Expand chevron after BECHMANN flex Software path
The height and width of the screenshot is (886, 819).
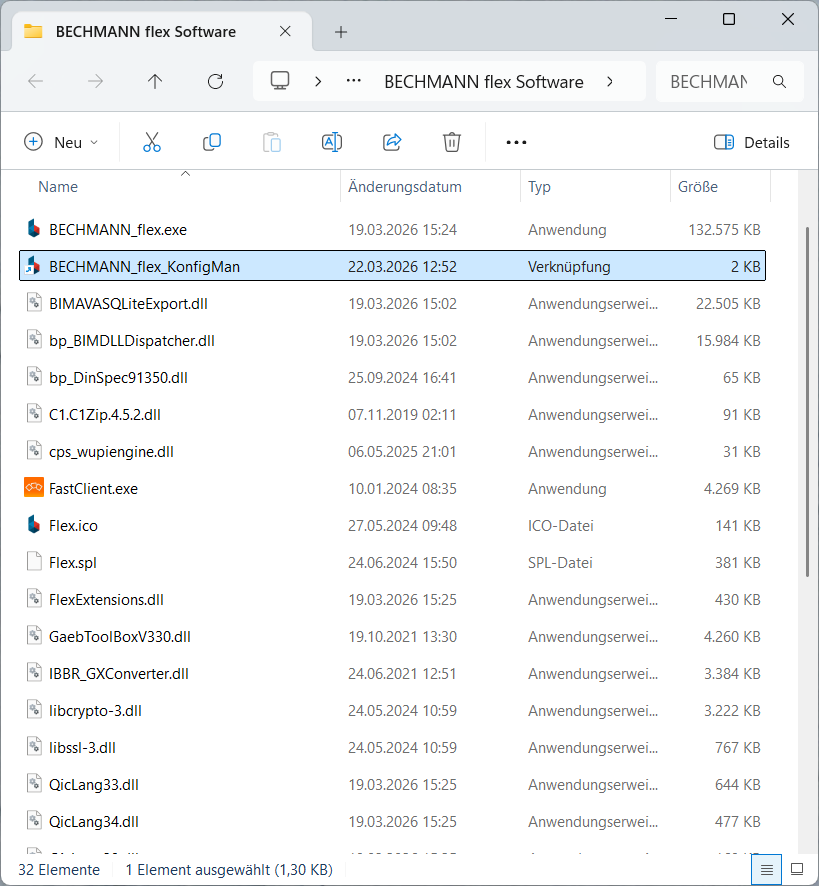point(610,82)
